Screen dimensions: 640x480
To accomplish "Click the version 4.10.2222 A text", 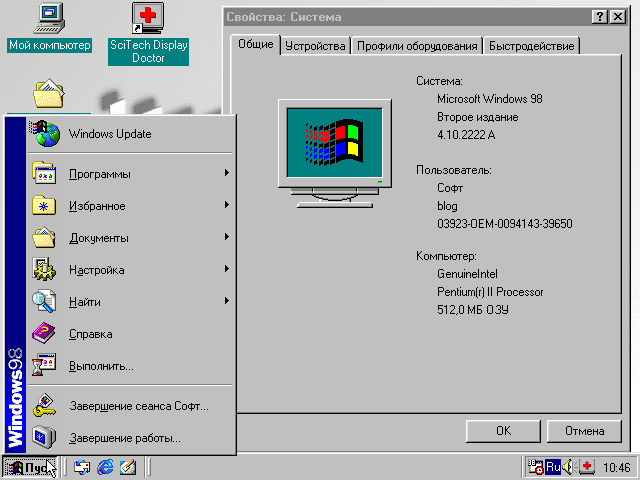I will pyautogui.click(x=466, y=135).
